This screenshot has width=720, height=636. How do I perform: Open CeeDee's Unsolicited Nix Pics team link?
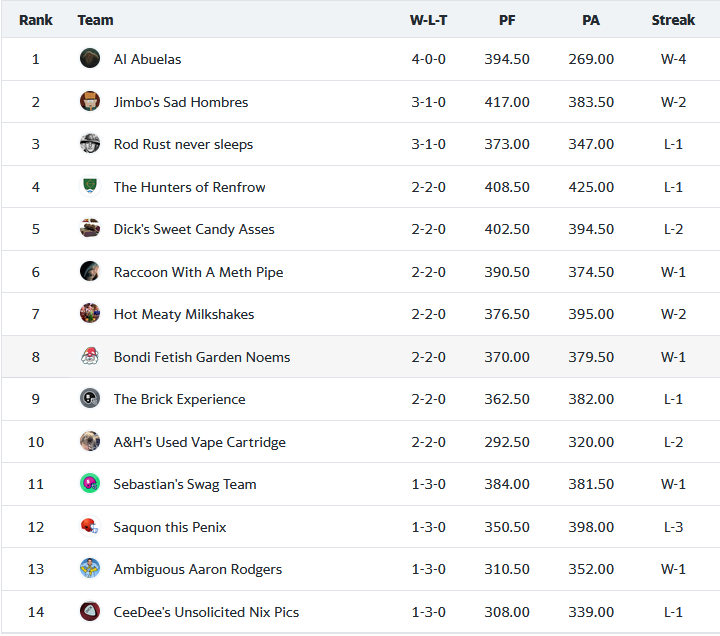tap(206, 612)
